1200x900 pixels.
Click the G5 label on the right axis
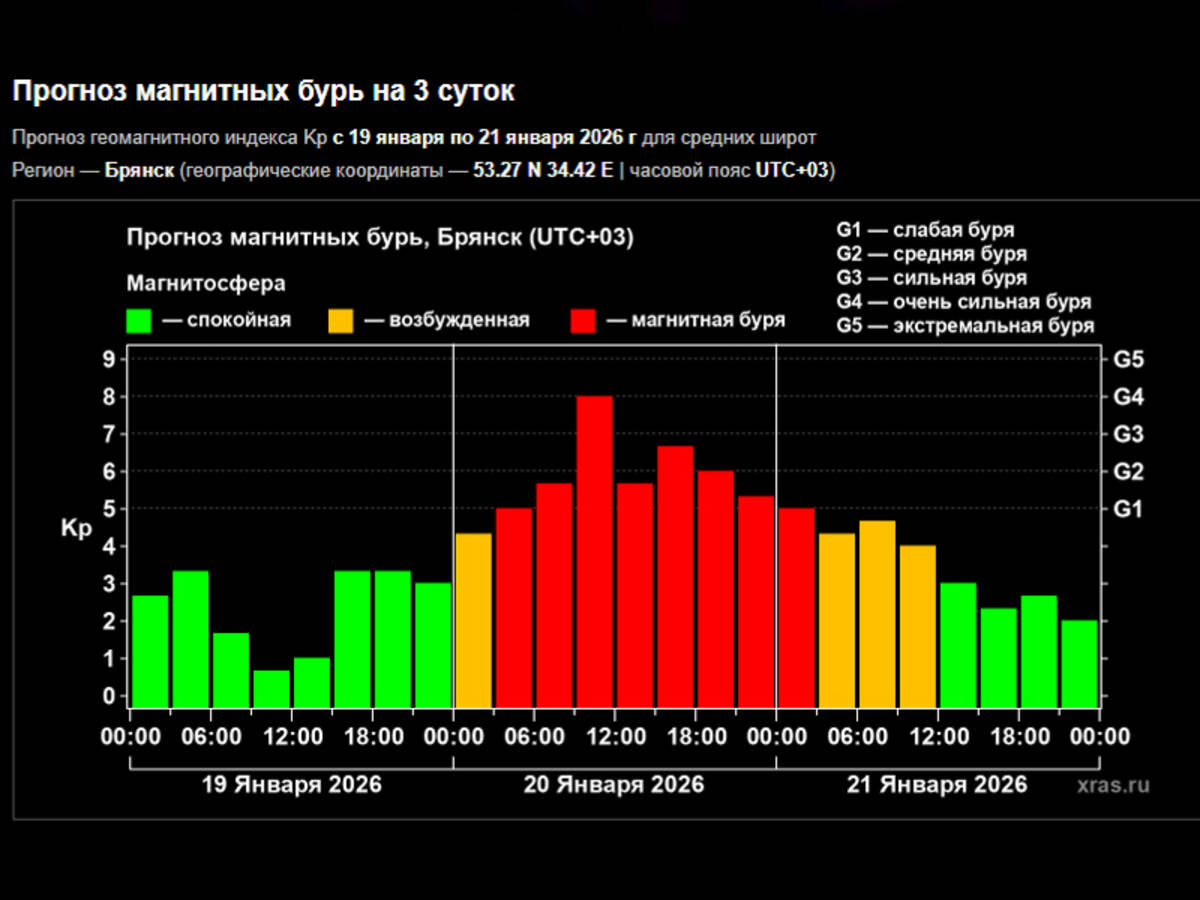pos(1129,360)
